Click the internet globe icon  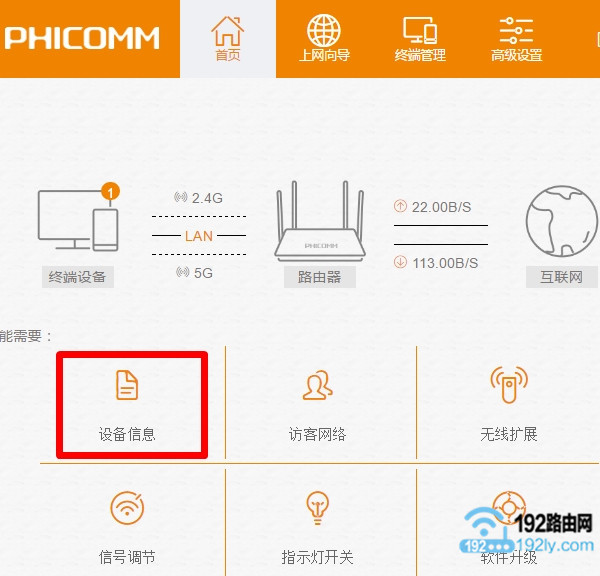[561, 221]
